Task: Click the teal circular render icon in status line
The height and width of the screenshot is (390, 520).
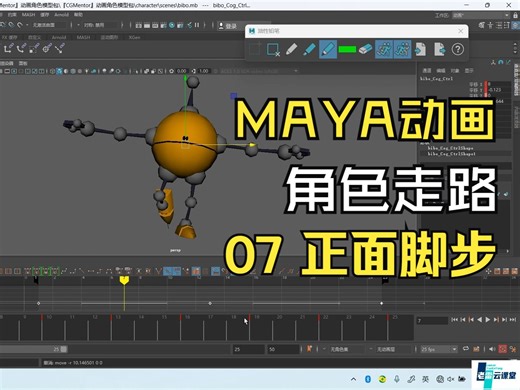Action: 172,25
